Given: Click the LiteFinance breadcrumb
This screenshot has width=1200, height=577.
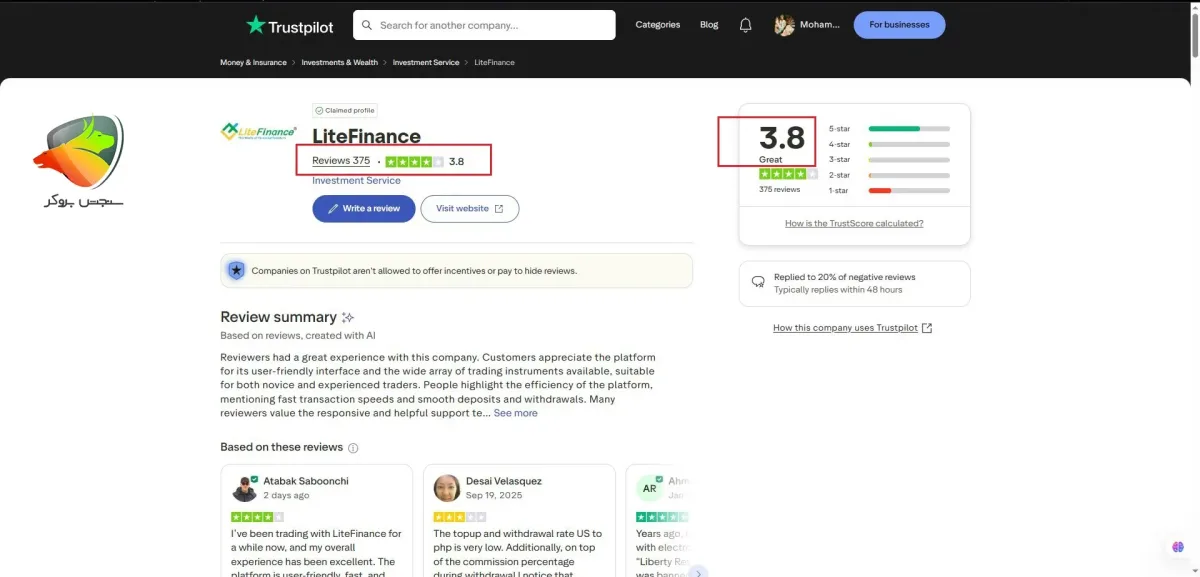Looking at the screenshot, I should coord(495,62).
